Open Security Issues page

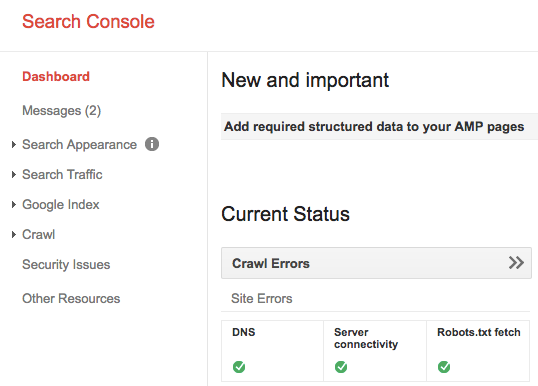pos(66,264)
